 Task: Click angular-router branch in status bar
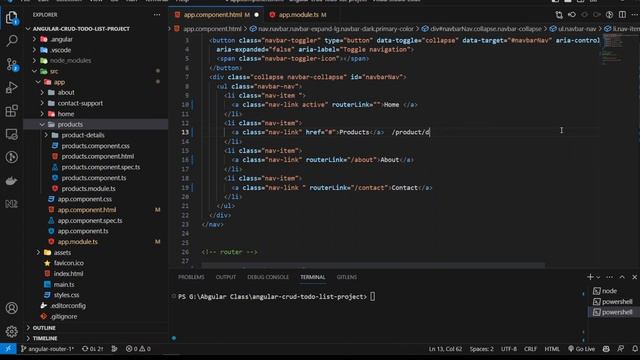point(47,349)
